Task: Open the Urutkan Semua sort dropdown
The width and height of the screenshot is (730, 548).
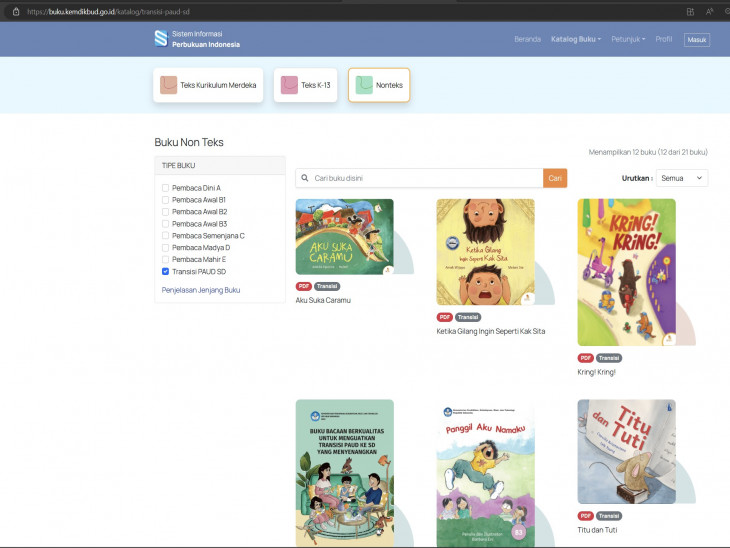Action: coord(683,178)
